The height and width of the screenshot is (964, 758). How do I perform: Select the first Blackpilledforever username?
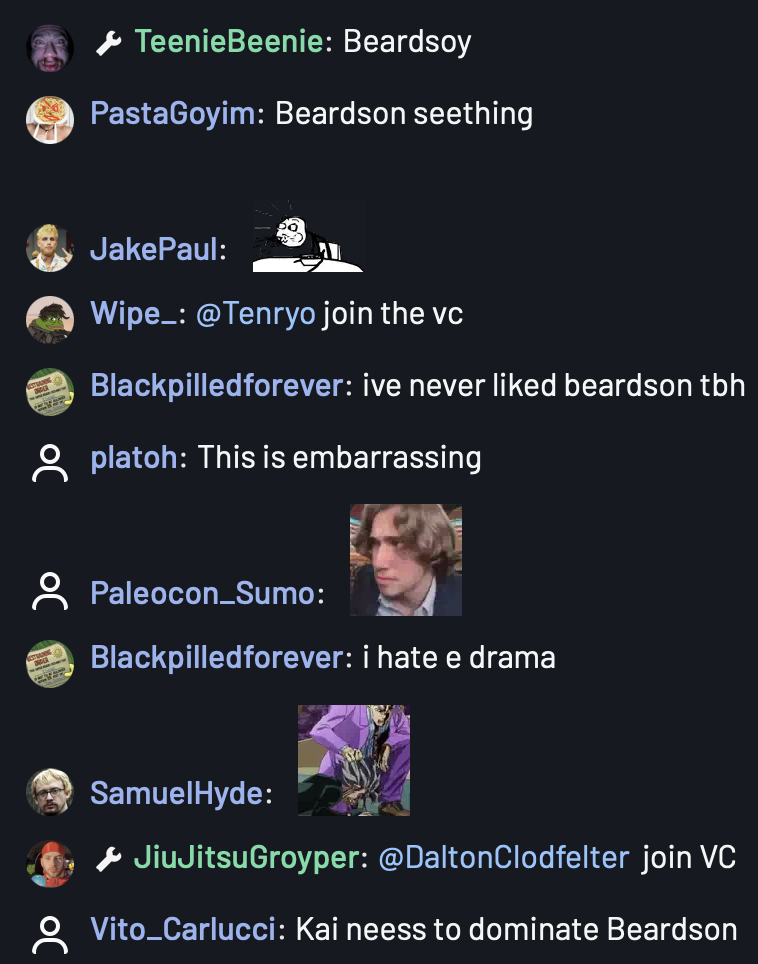(x=217, y=386)
